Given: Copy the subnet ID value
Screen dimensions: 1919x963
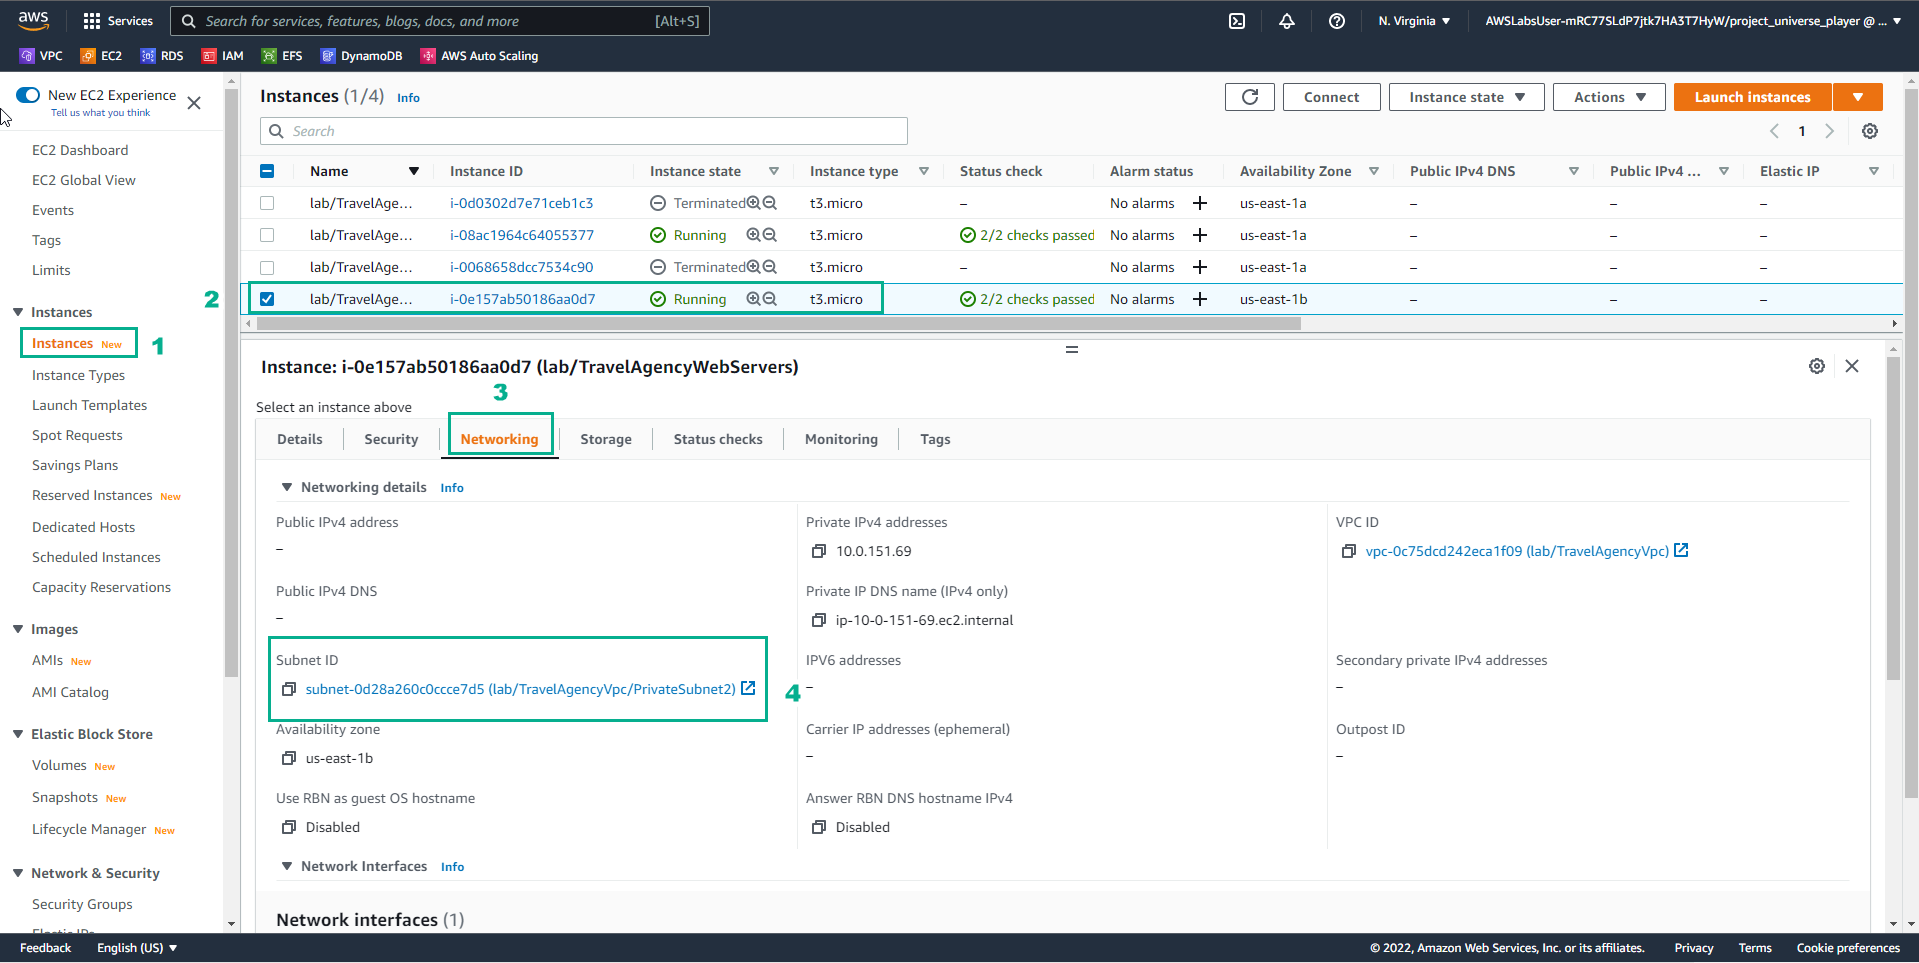Looking at the screenshot, I should pyautogui.click(x=289, y=689).
